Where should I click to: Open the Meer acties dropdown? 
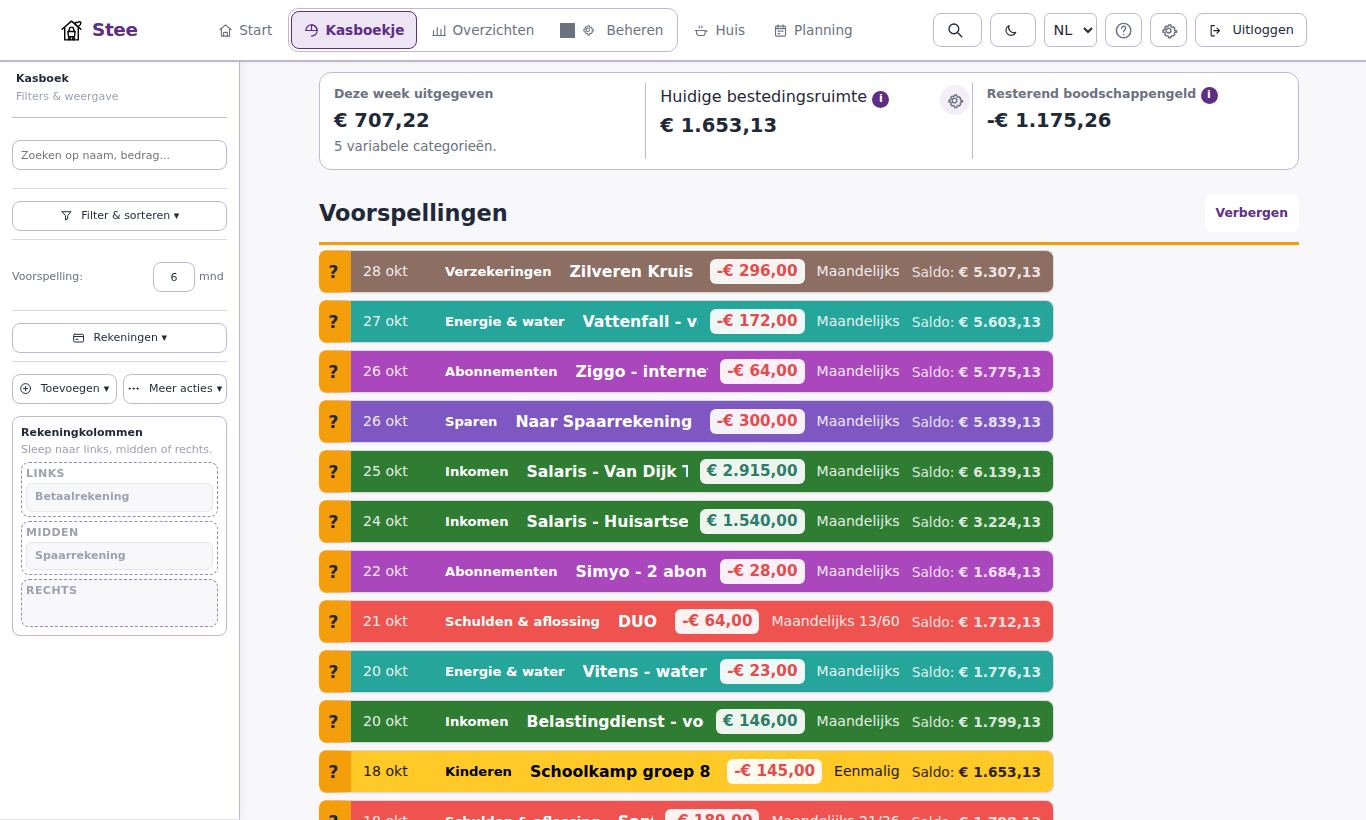(175, 388)
